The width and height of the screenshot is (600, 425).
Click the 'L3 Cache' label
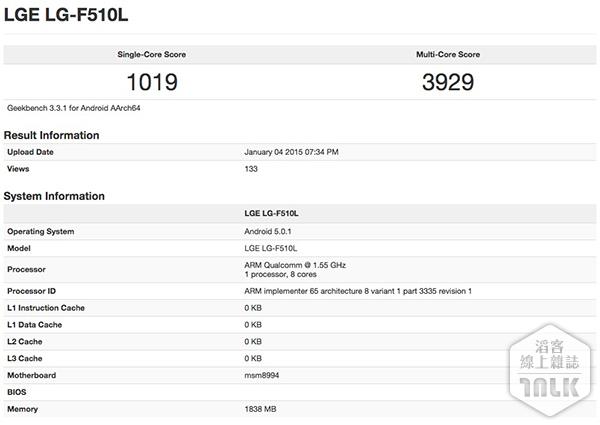(24, 358)
